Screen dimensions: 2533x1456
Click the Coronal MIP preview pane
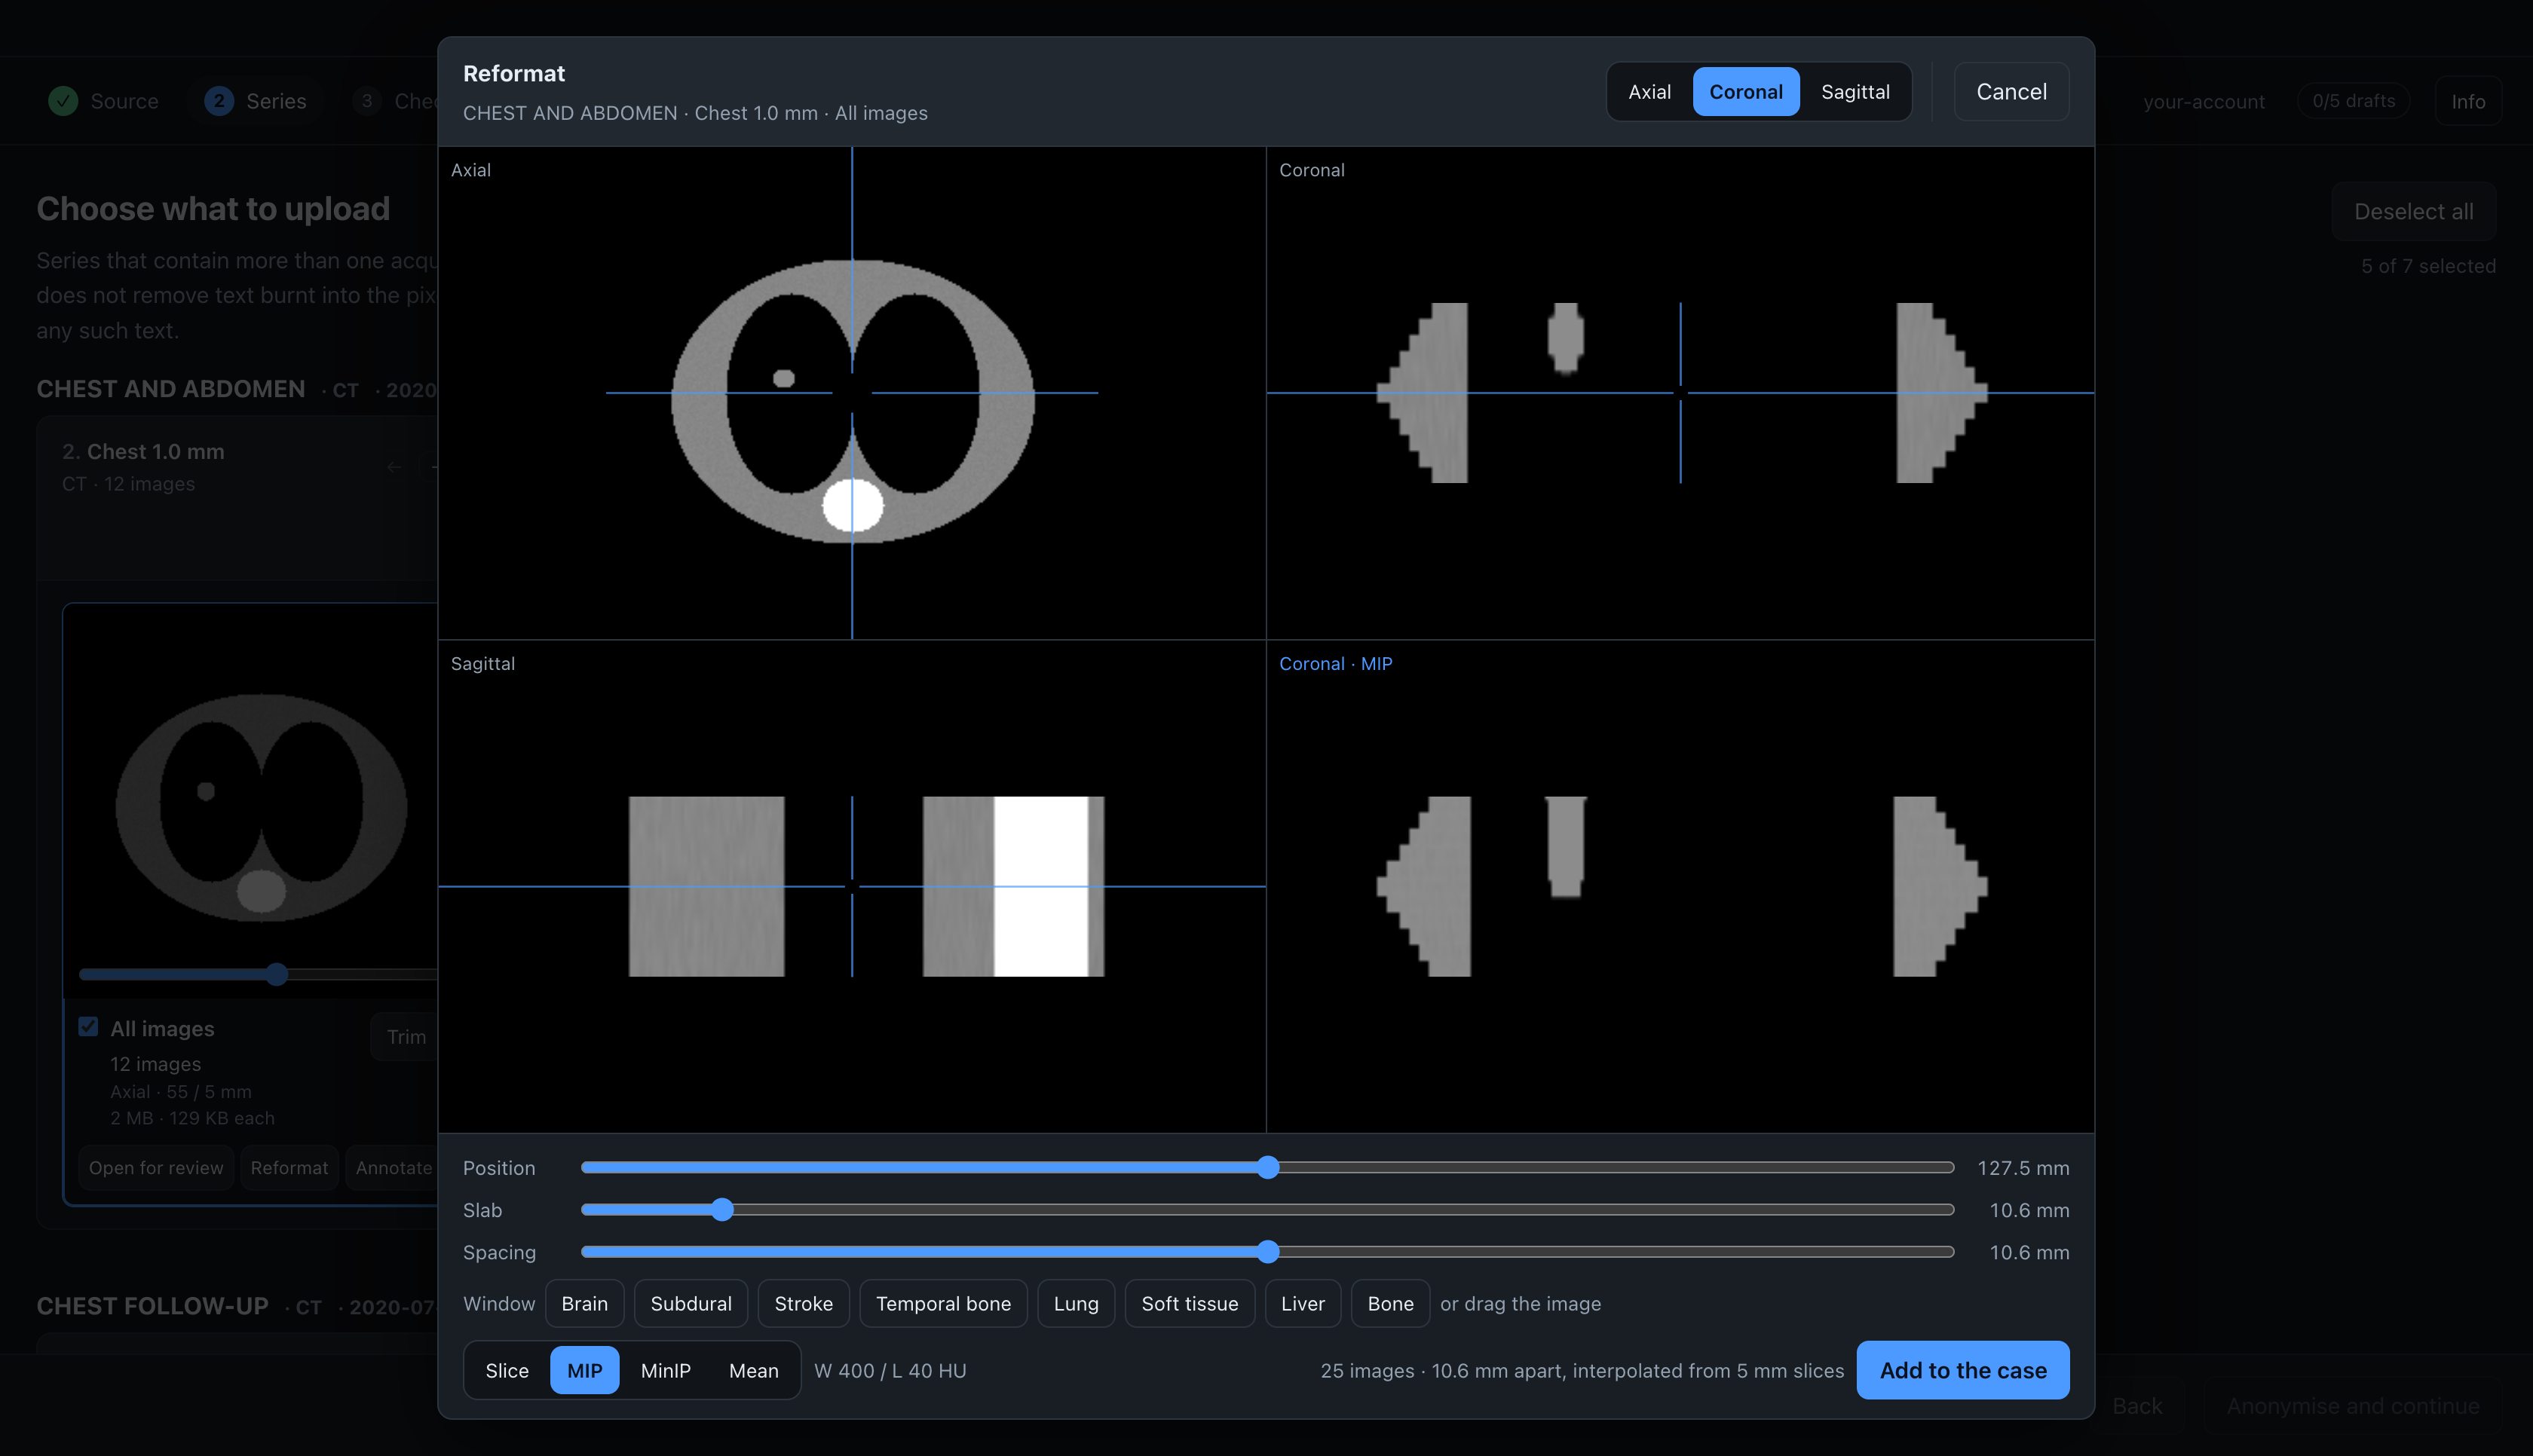(1680, 886)
